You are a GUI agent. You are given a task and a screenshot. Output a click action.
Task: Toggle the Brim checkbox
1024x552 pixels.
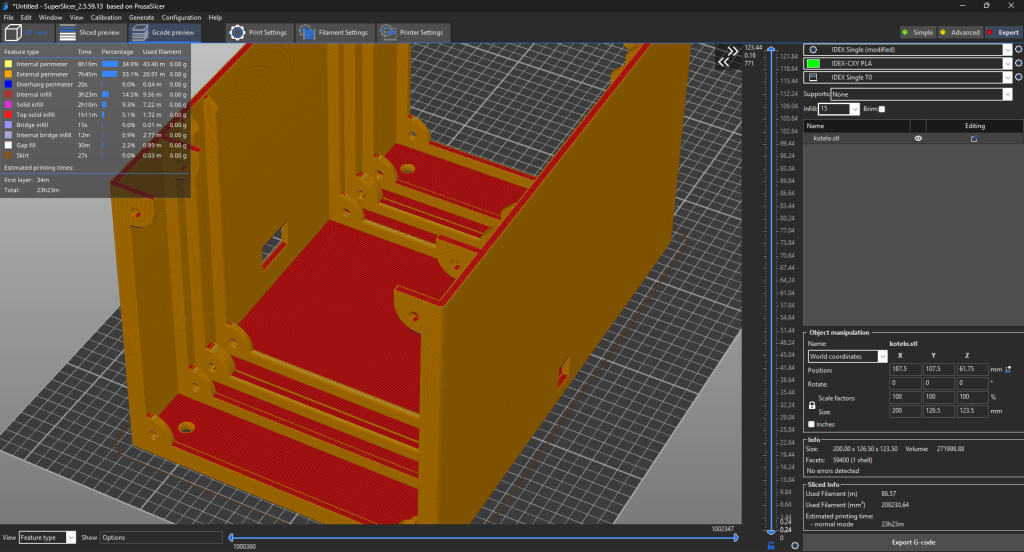point(882,109)
